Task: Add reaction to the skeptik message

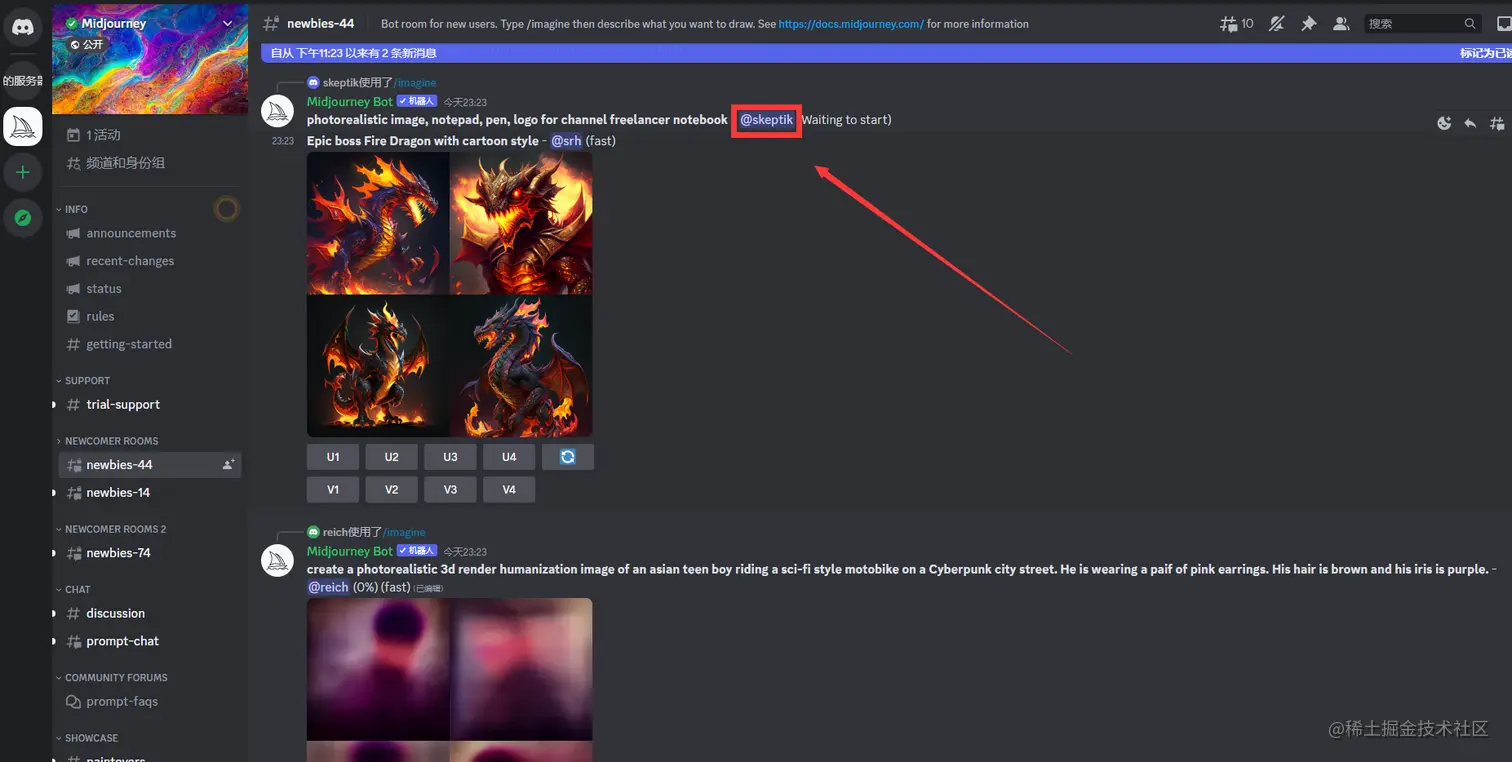Action: [x=1444, y=123]
